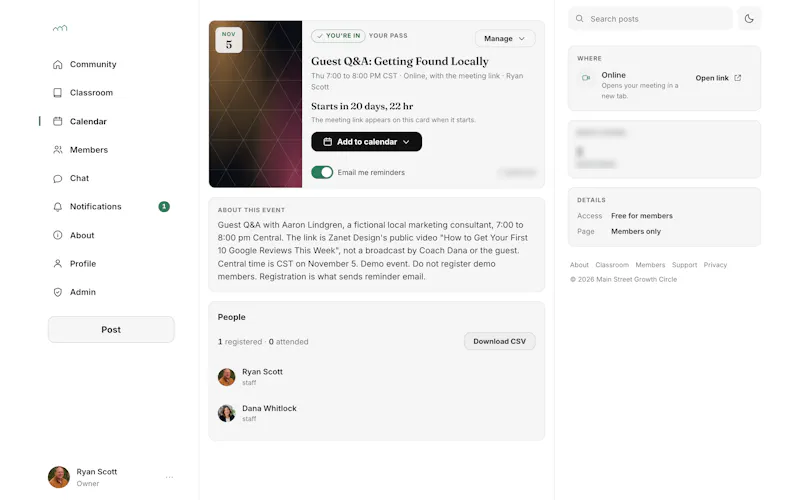Image resolution: width=800 pixels, height=500 pixels.
Task: Click Dana Whitlock's name in People list
Action: click(x=269, y=408)
